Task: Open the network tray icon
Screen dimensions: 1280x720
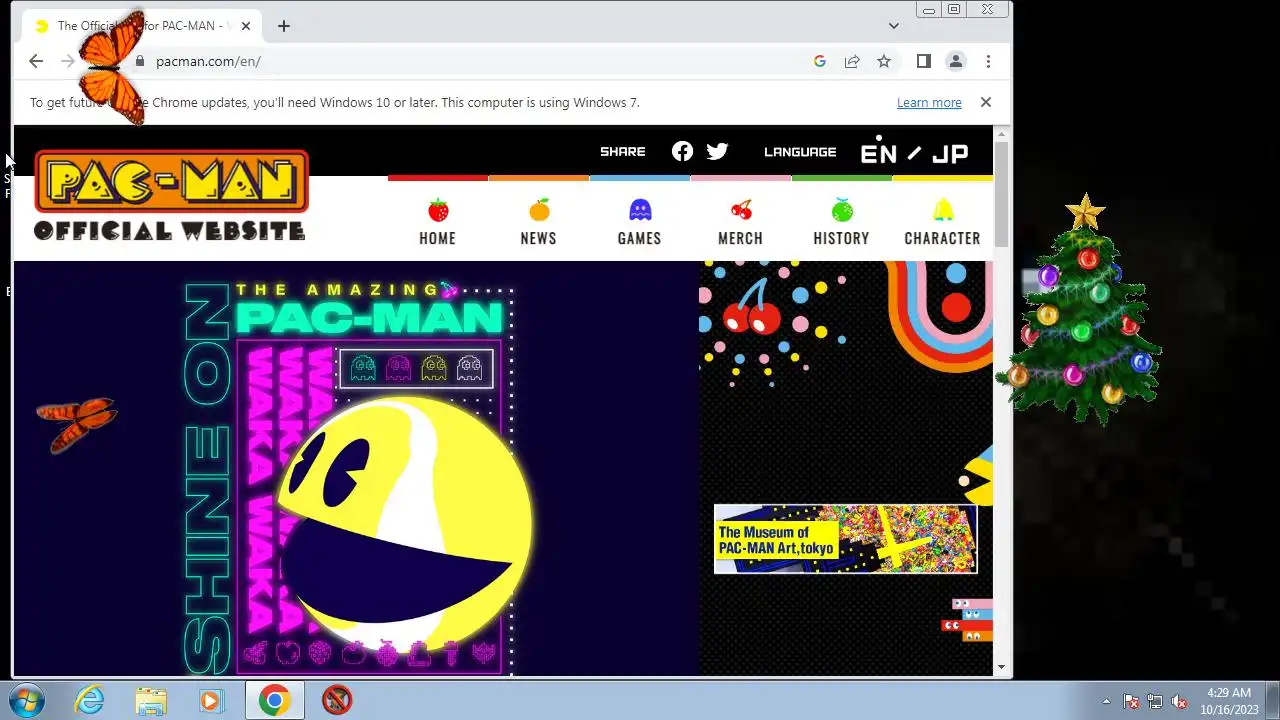Action: (x=1155, y=701)
